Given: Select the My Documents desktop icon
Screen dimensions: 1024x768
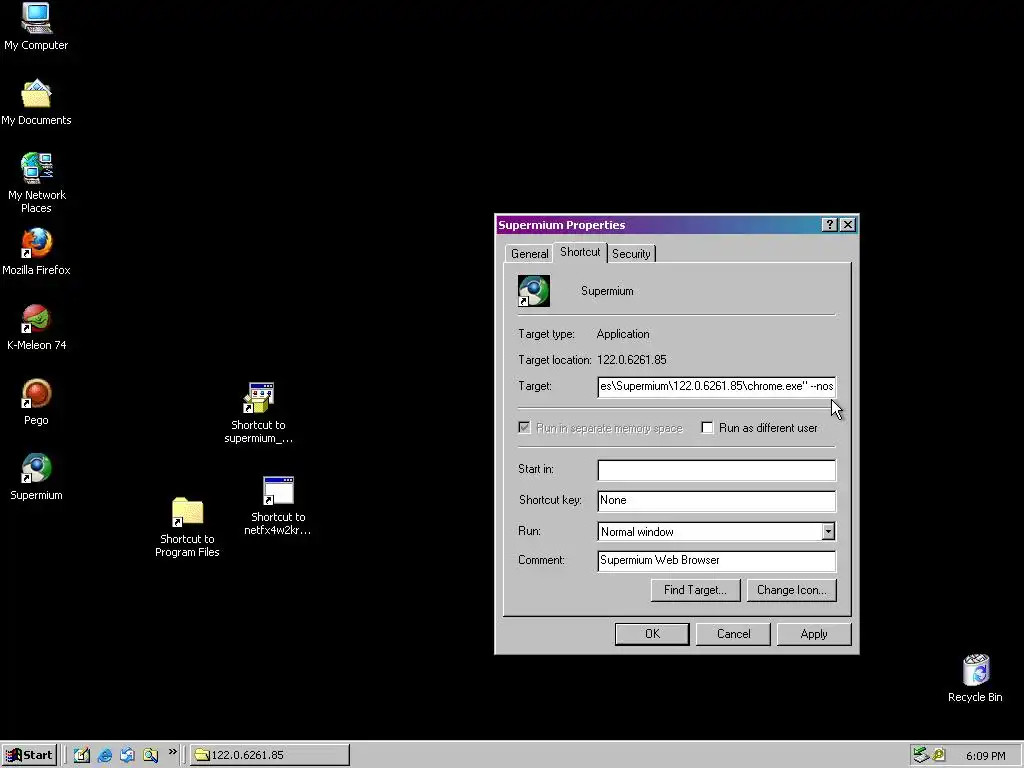Looking at the screenshot, I should click(36, 103).
